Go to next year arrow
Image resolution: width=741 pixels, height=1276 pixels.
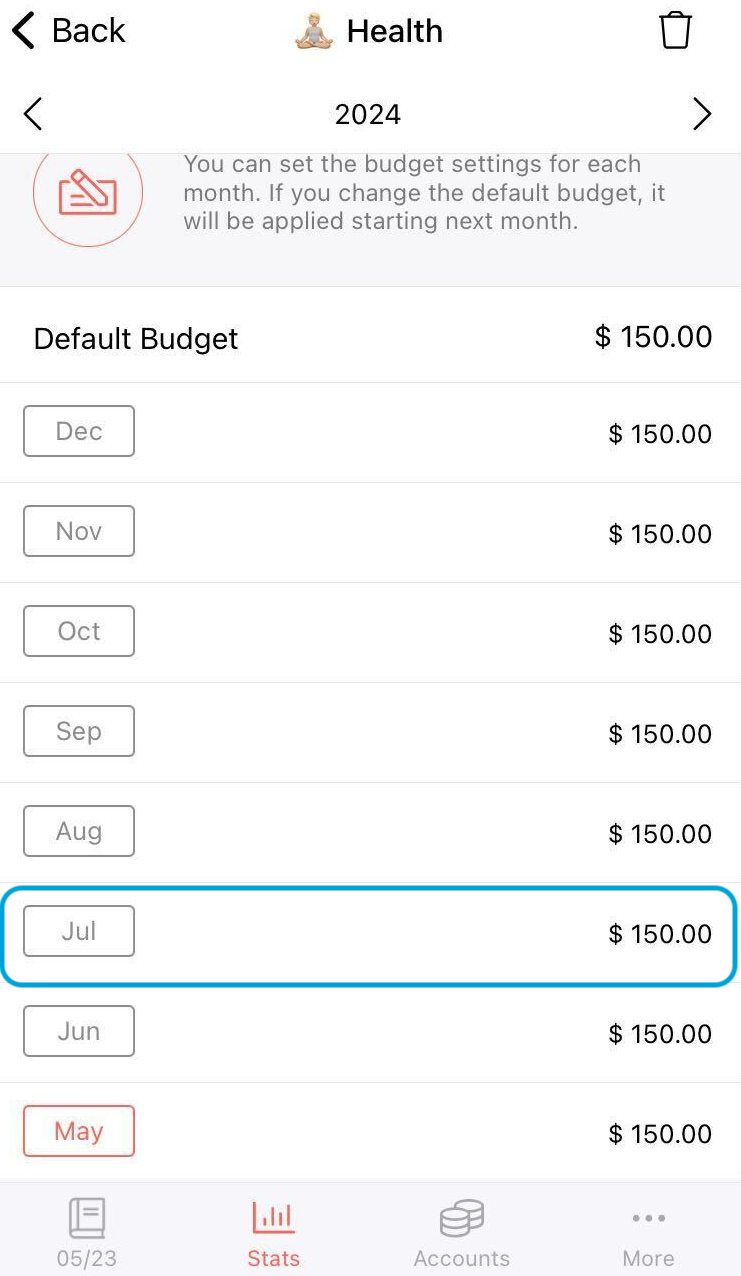(x=702, y=115)
